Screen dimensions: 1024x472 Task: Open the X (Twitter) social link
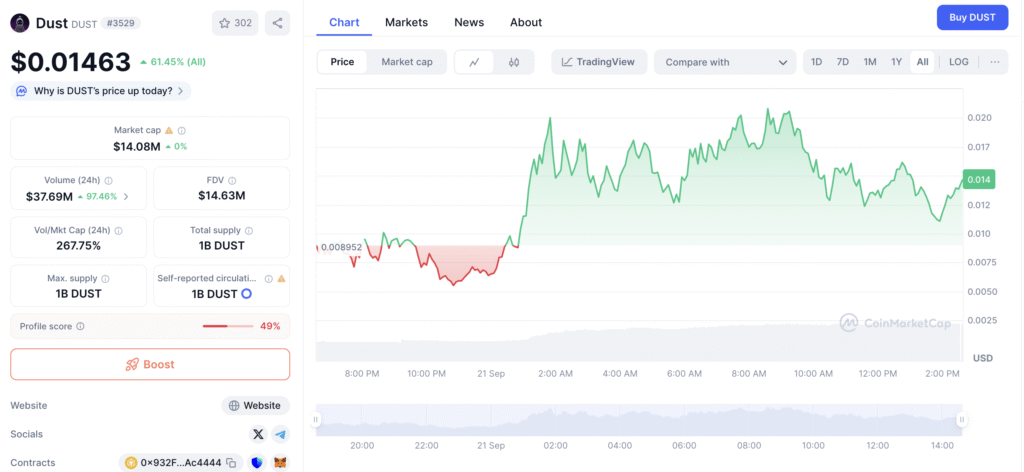click(258, 434)
